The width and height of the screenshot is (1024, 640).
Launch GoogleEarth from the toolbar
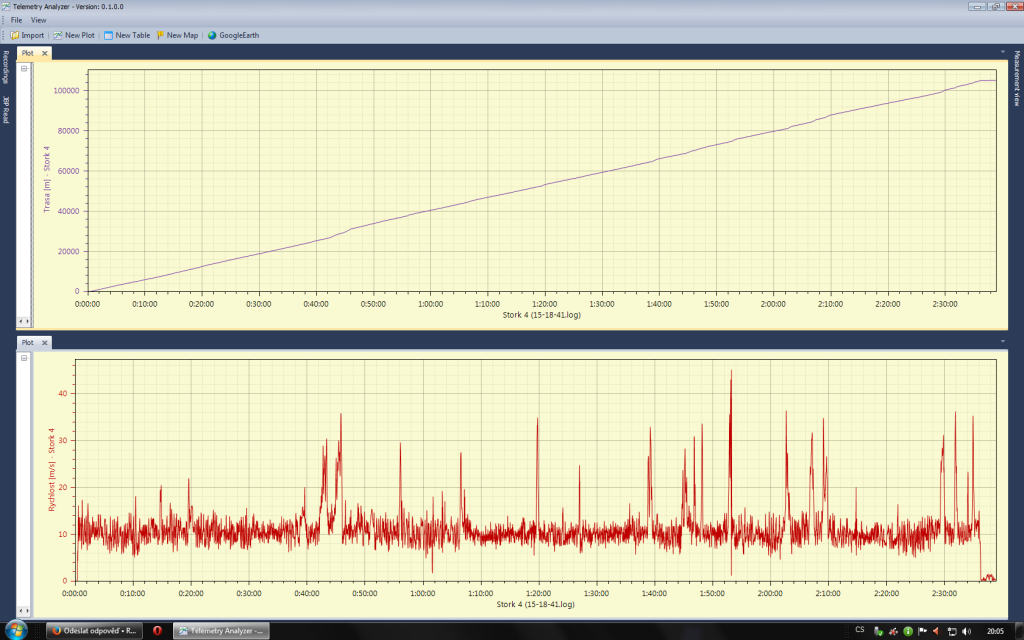click(x=232, y=35)
